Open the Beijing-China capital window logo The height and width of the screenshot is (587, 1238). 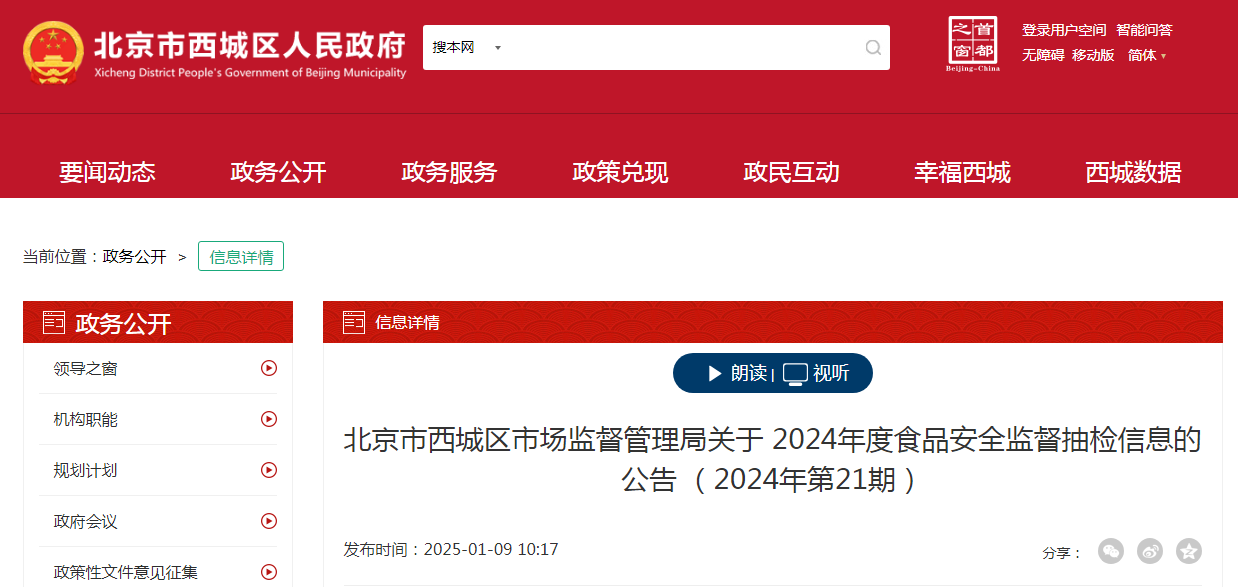973,44
